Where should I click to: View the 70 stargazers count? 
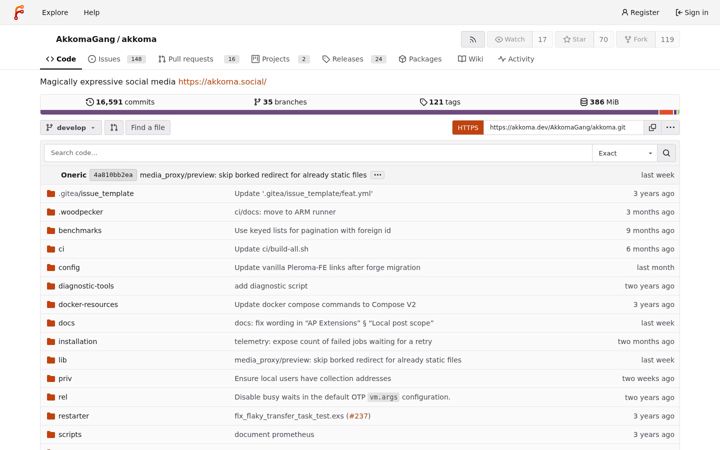coord(603,39)
